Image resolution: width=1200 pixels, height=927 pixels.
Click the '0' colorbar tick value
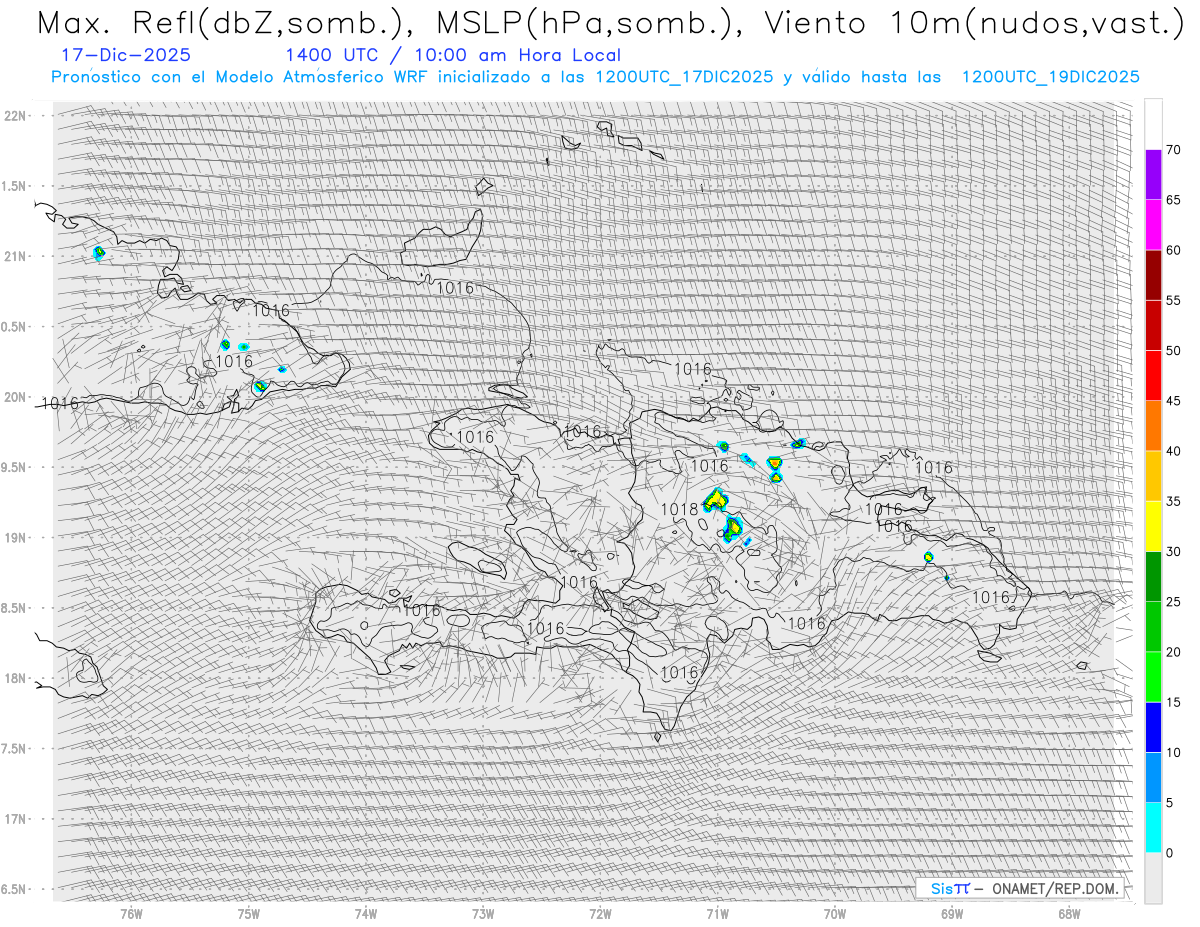pyautogui.click(x=1169, y=853)
